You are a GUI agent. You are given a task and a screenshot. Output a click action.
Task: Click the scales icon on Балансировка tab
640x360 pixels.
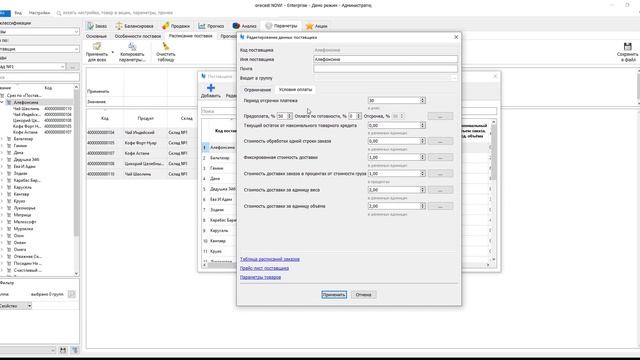coord(119,26)
